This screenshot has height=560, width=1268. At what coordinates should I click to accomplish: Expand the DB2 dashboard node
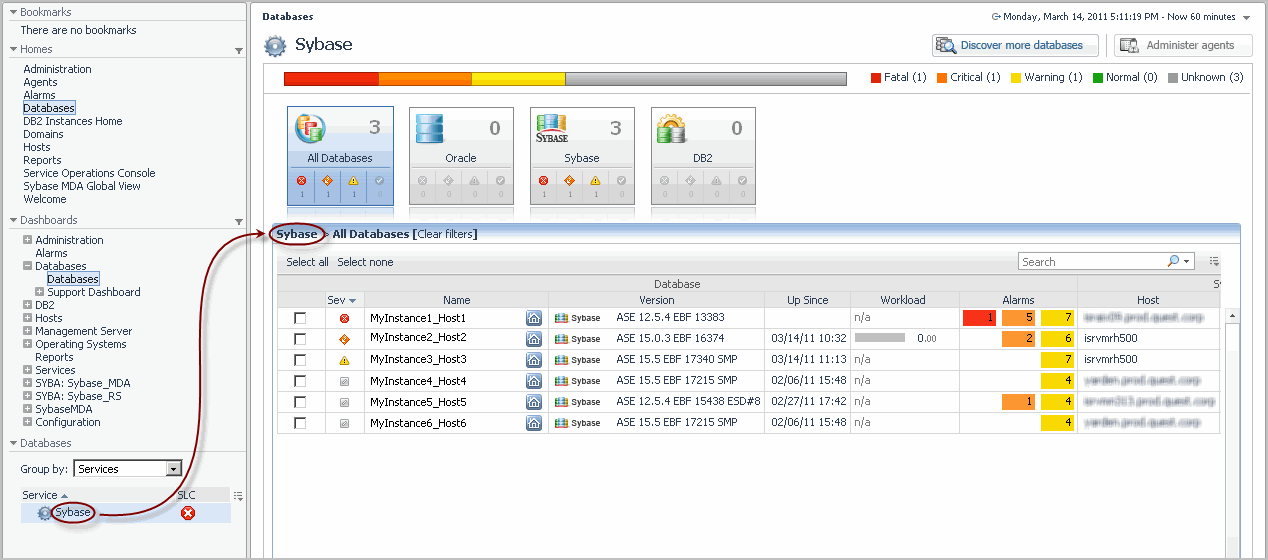(28, 305)
